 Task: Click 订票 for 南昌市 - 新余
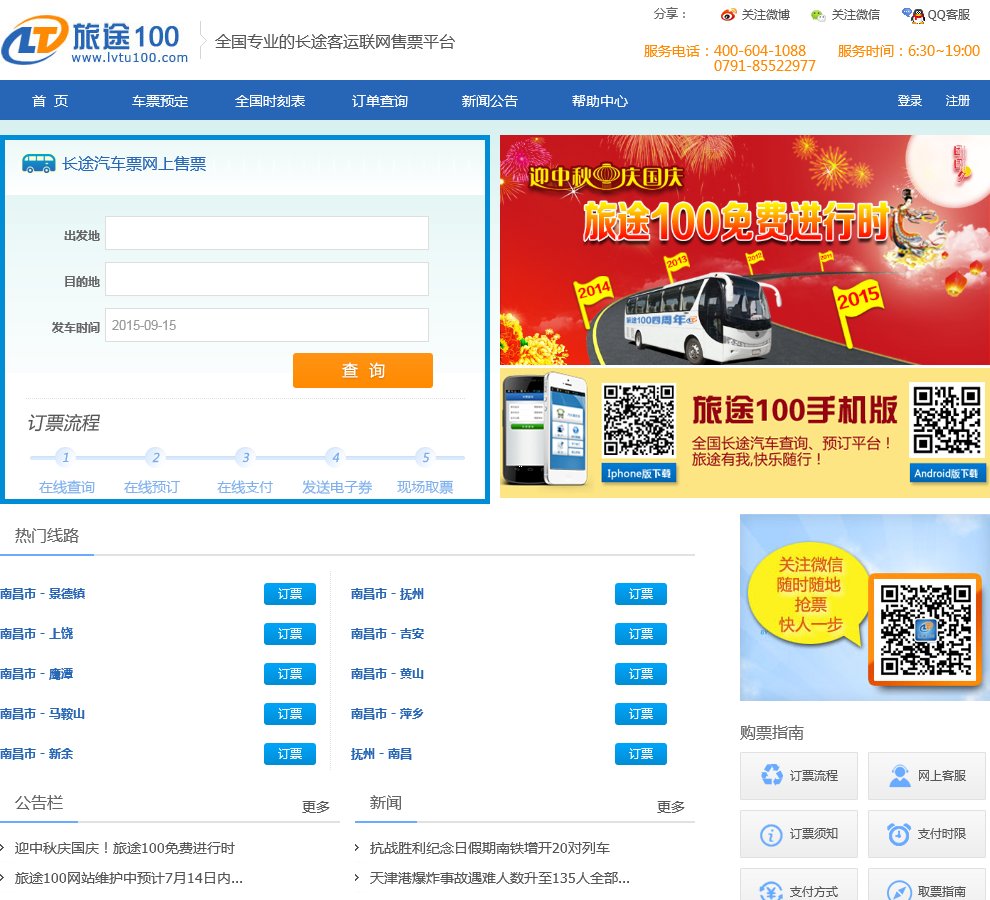click(x=290, y=753)
